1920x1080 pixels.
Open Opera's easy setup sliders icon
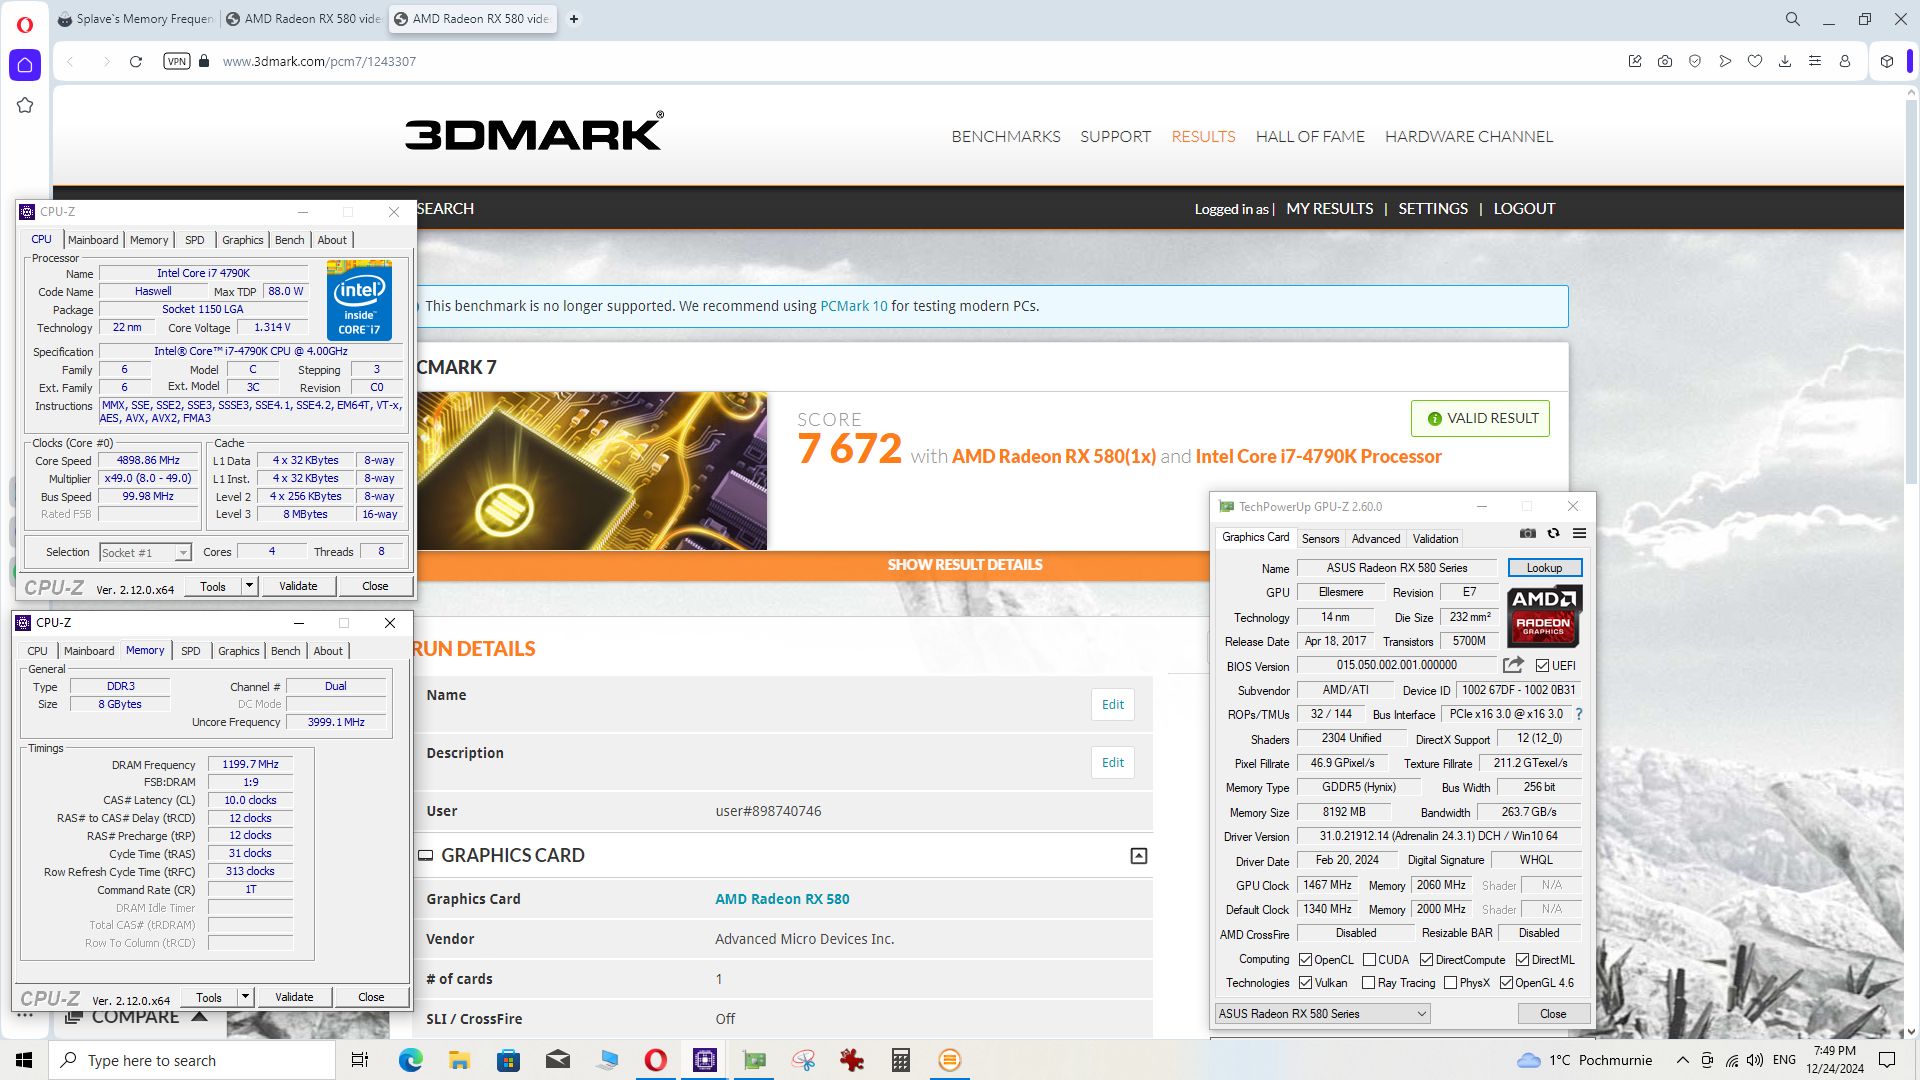pyautogui.click(x=1815, y=61)
